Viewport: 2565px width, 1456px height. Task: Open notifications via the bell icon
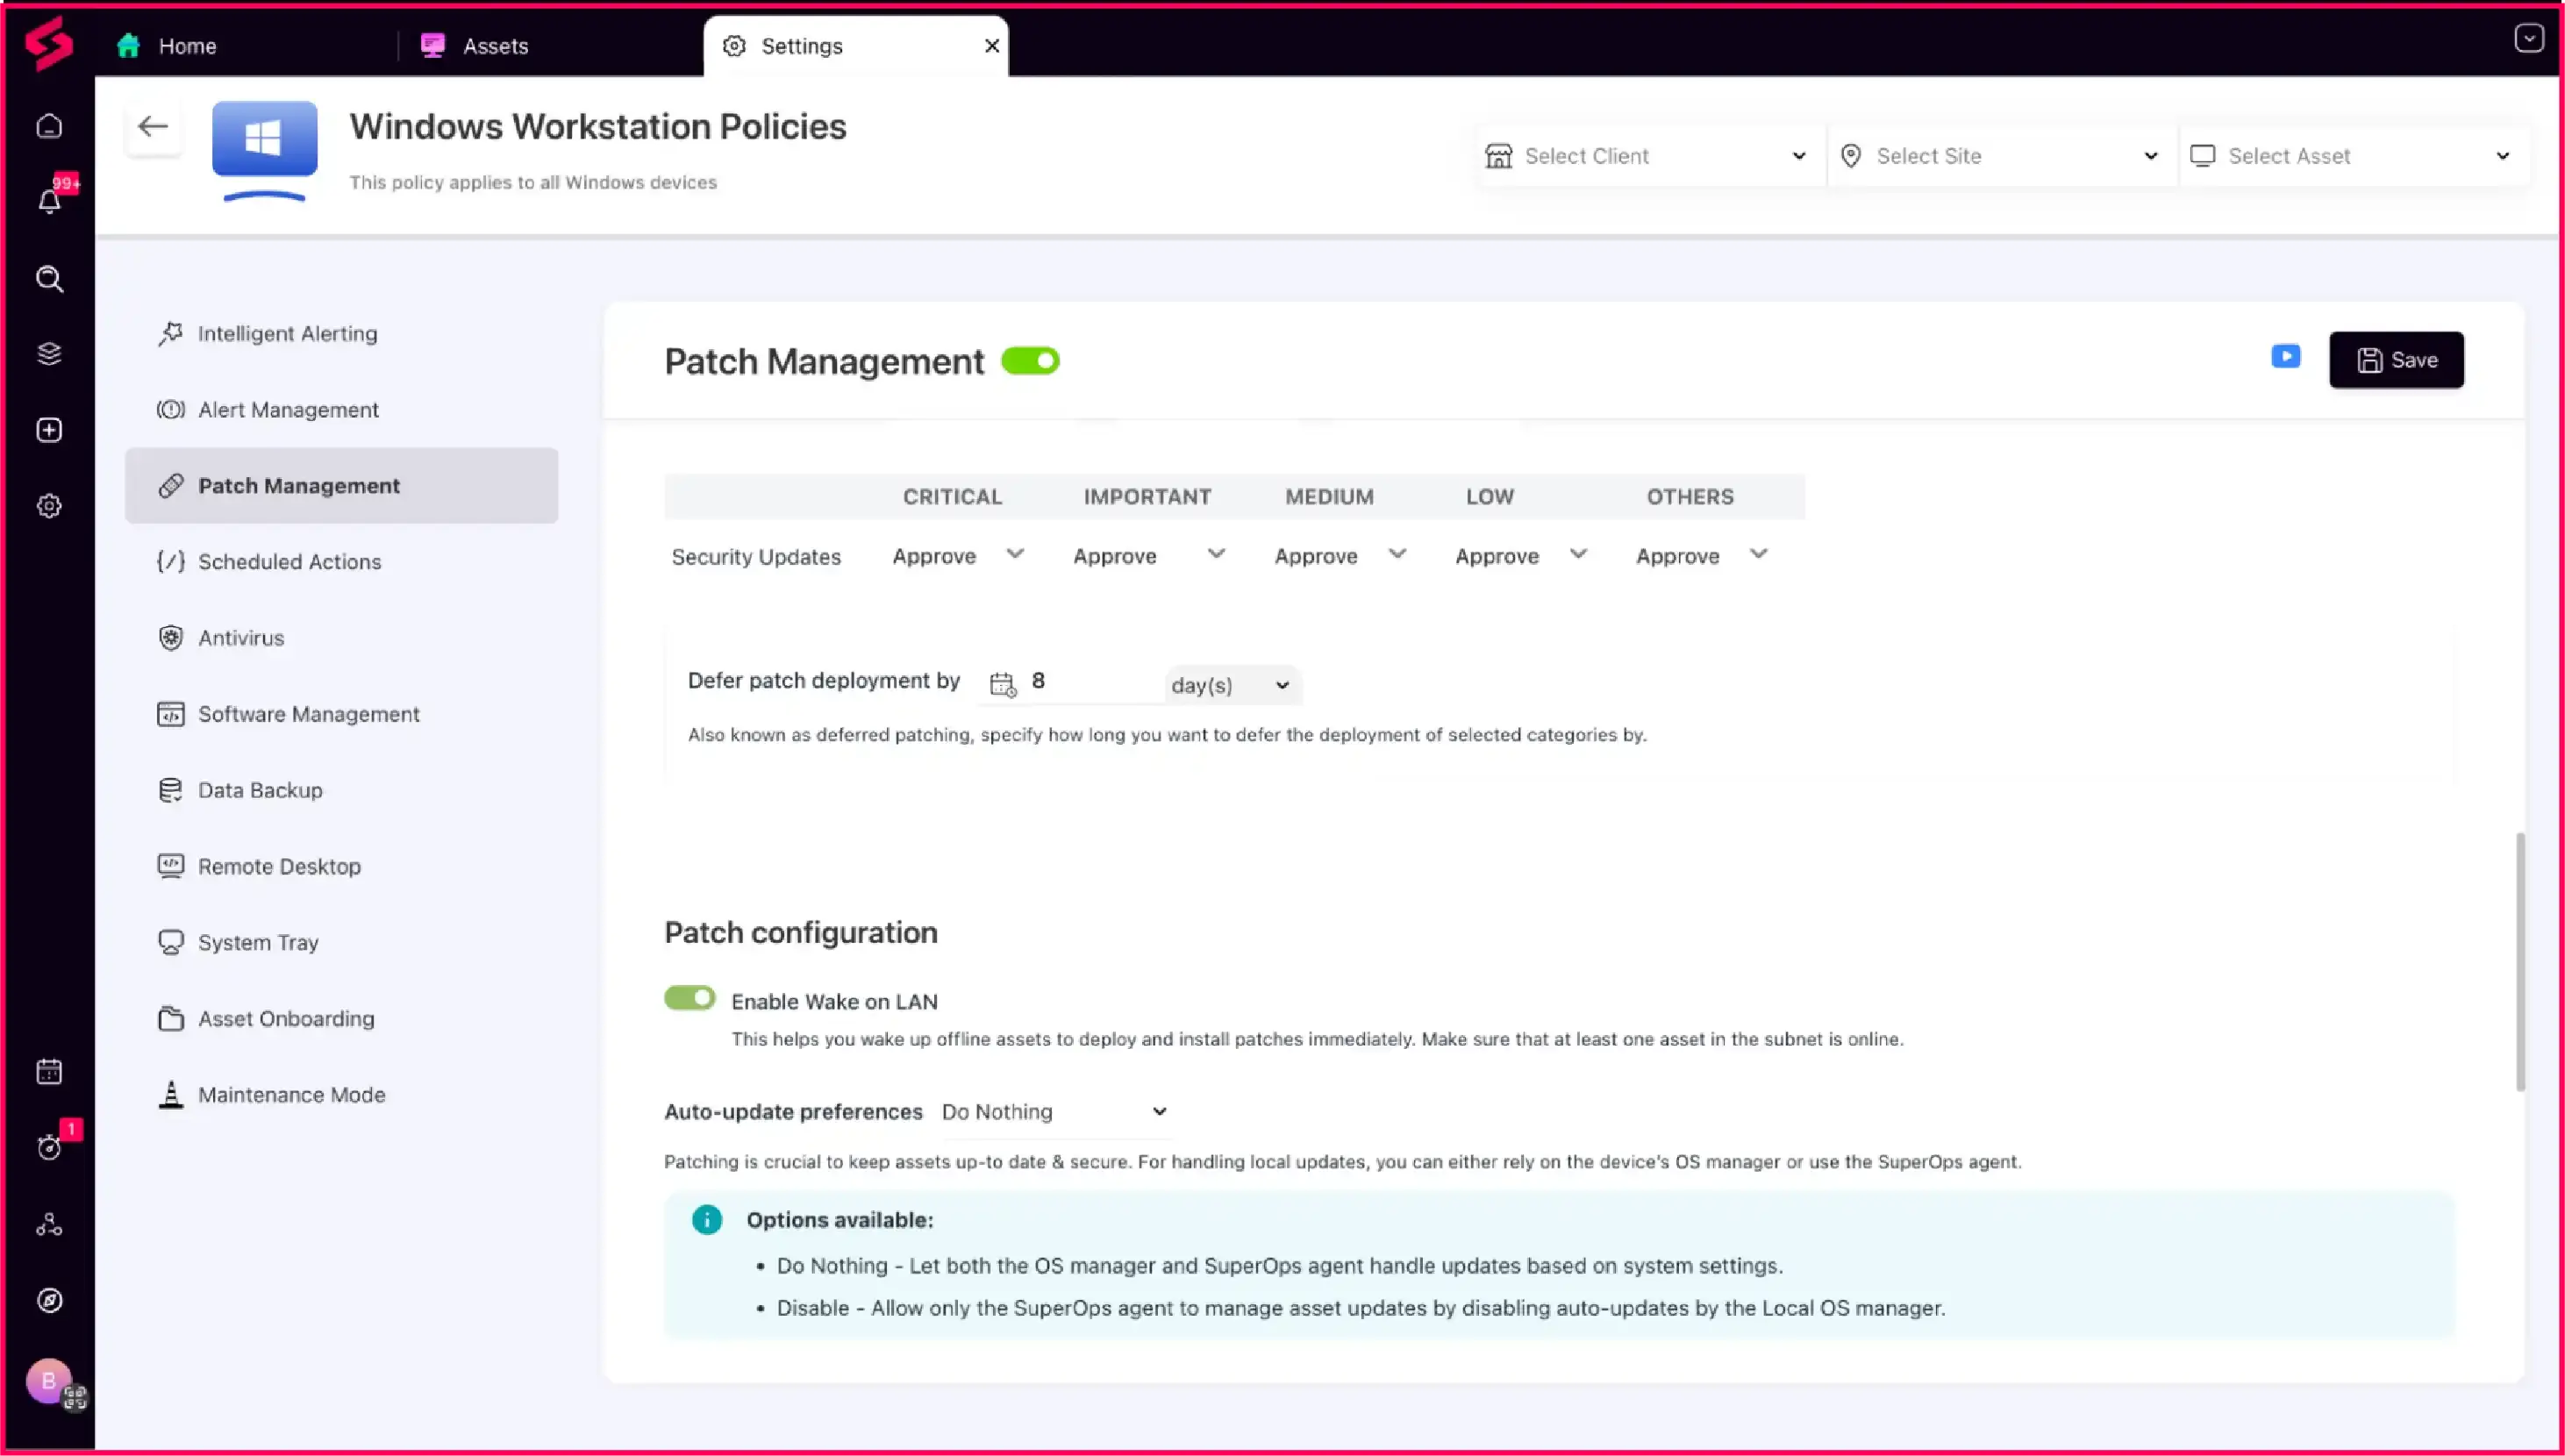(x=49, y=200)
